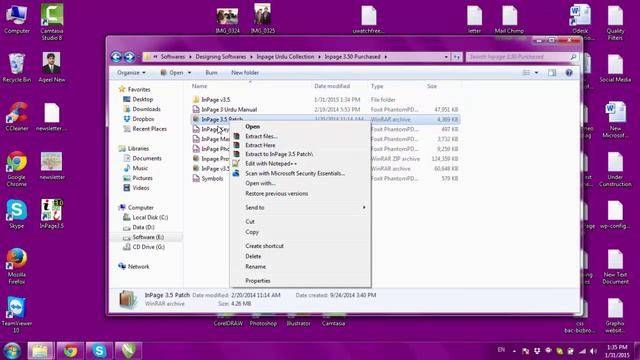Choose Open in context menu

pos(300,127)
